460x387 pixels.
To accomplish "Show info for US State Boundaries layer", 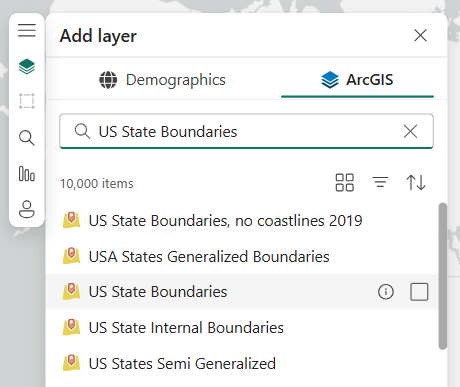I will point(386,292).
